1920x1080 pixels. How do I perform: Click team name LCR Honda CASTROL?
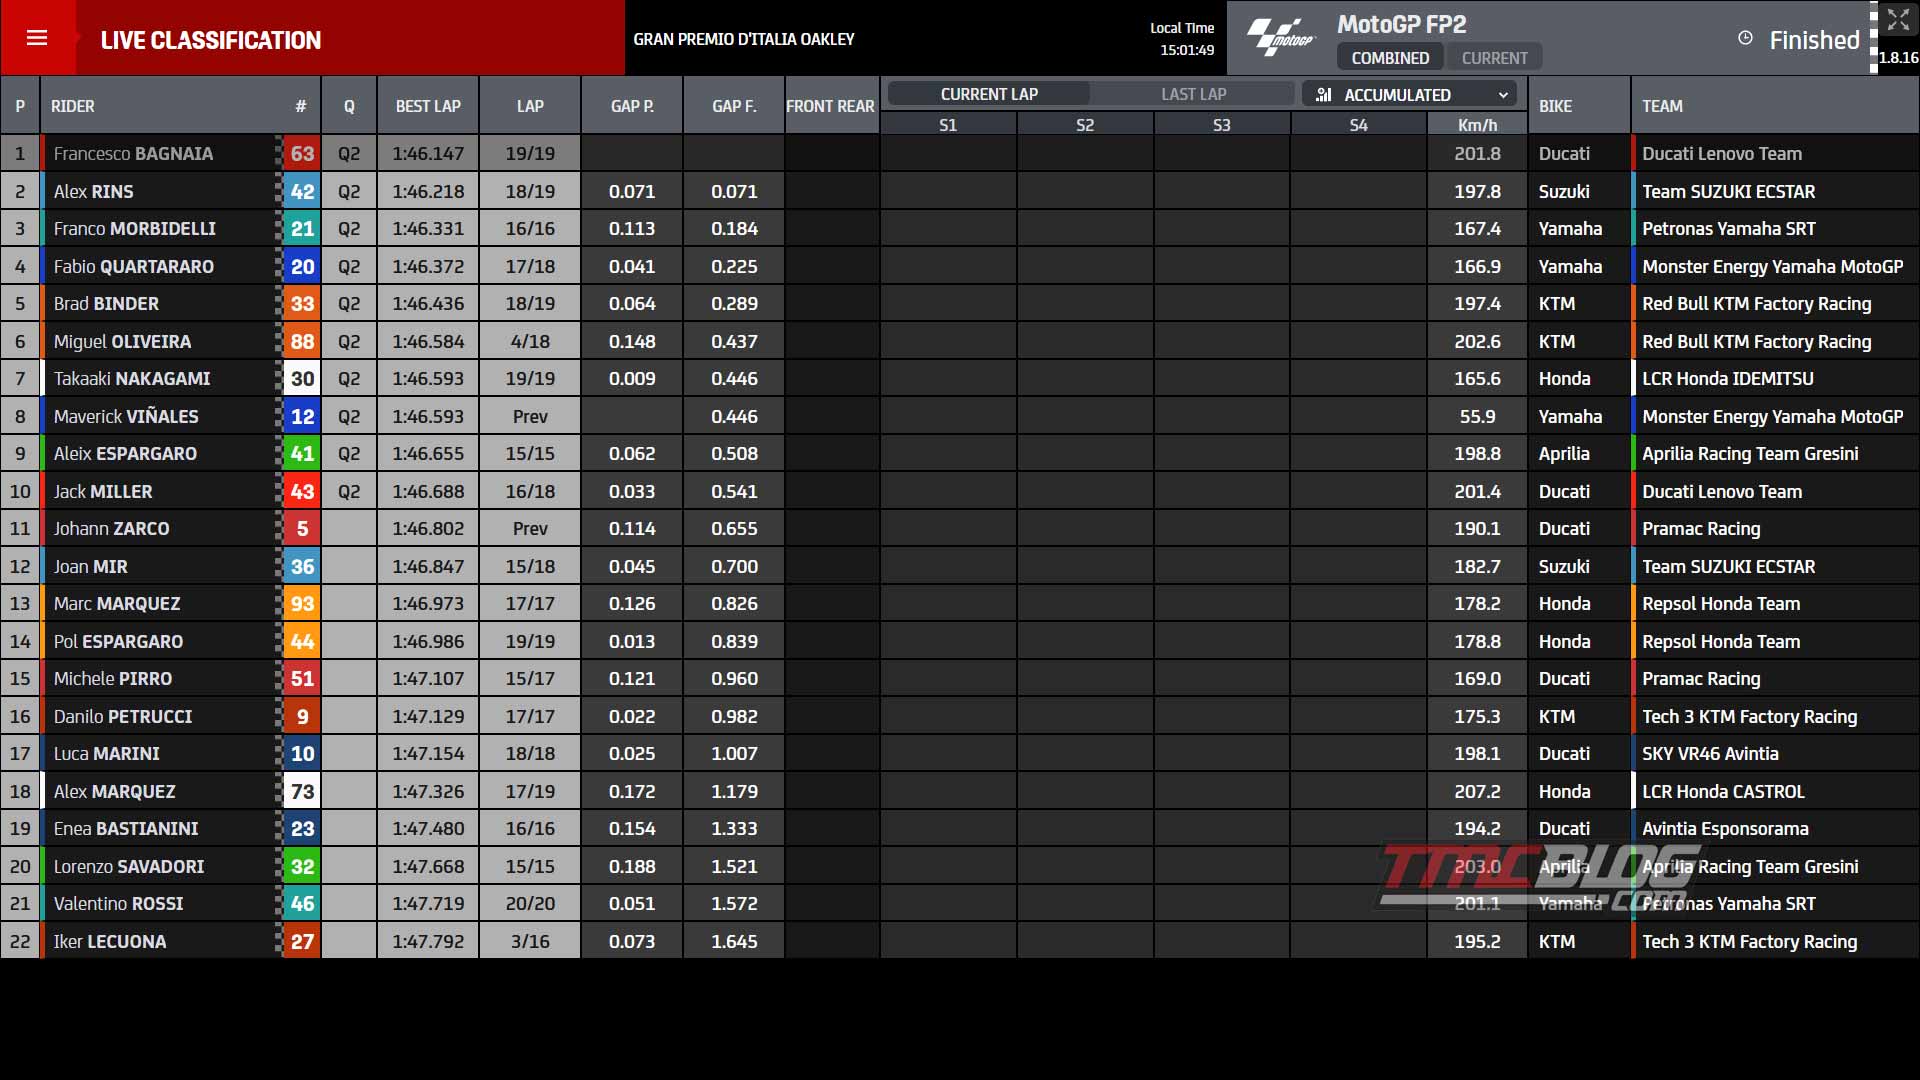tap(1723, 792)
